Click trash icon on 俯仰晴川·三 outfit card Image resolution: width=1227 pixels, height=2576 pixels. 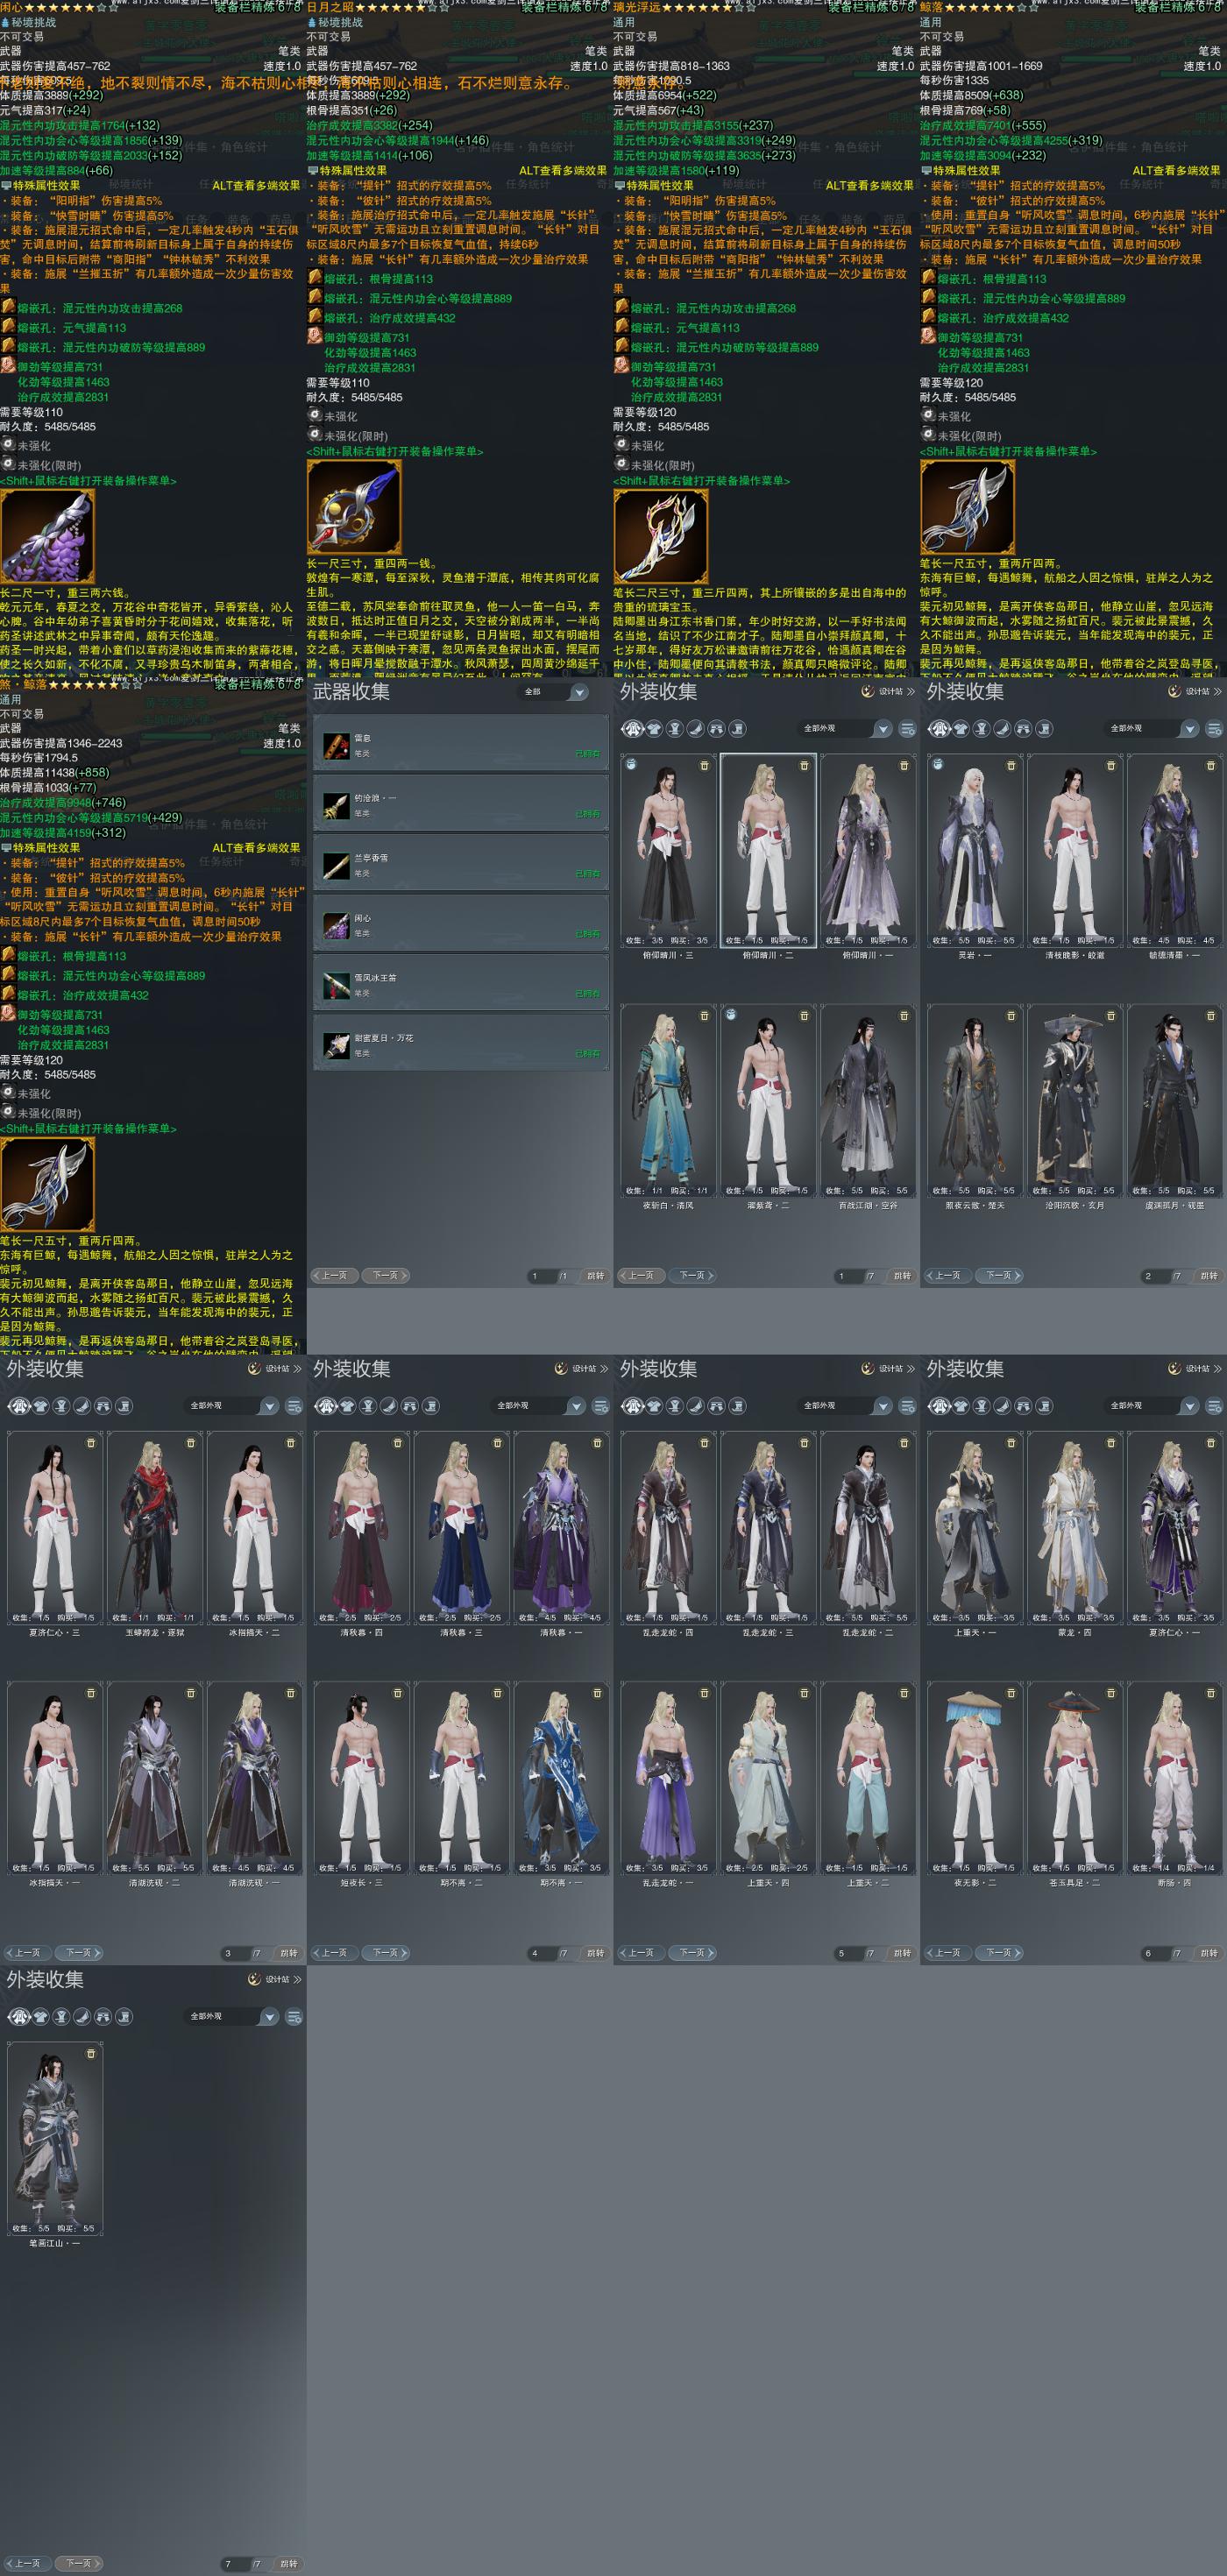[x=704, y=766]
